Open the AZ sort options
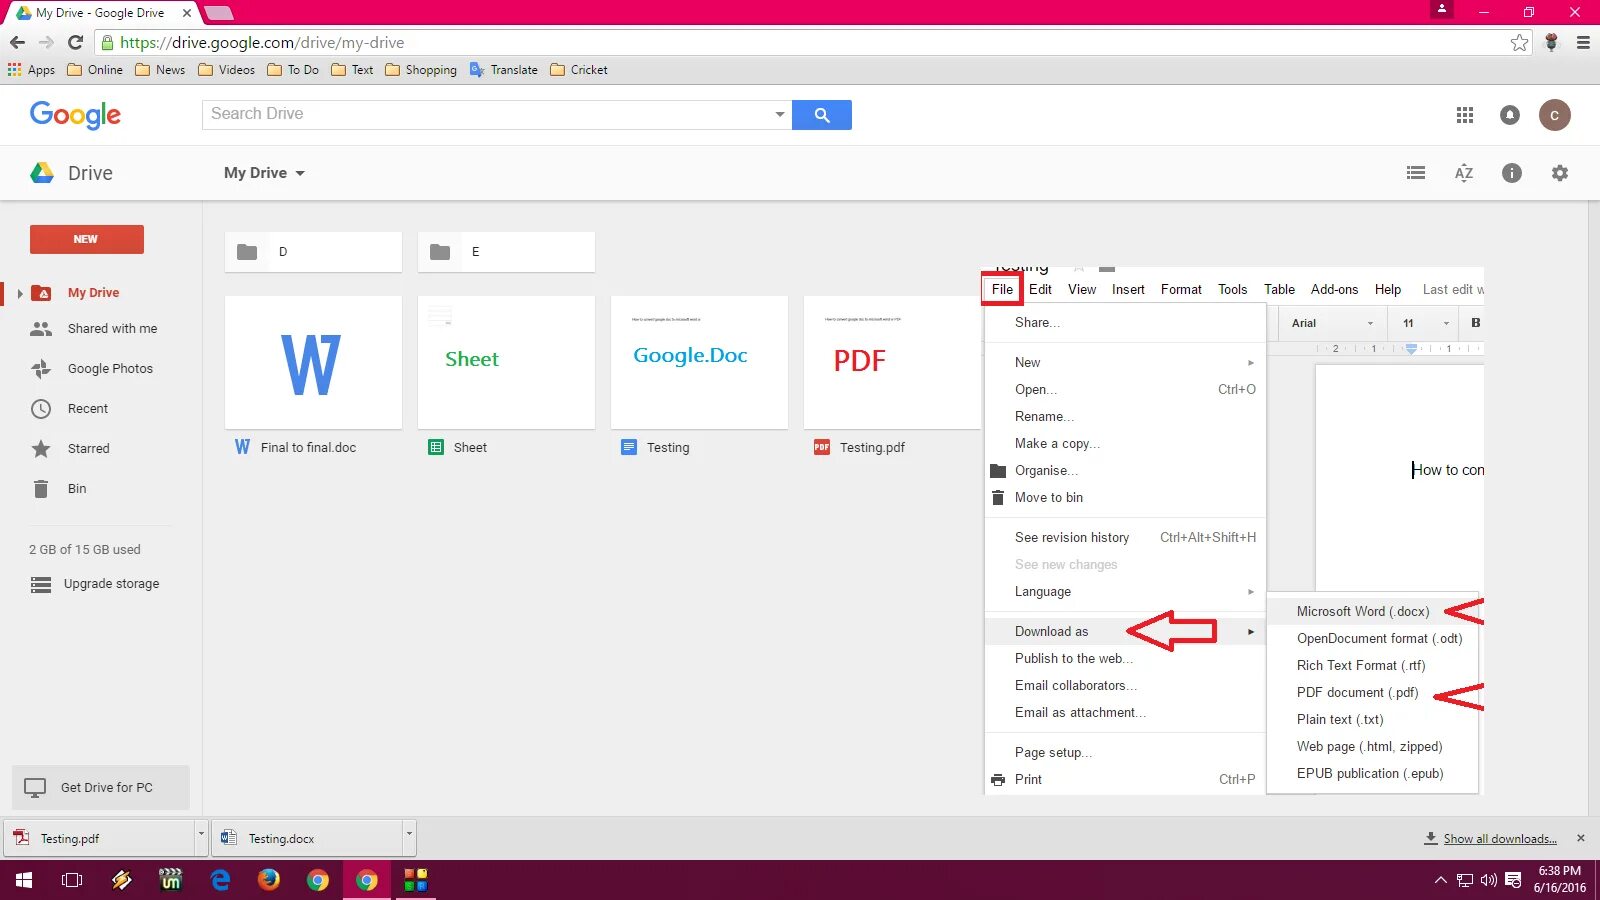Image resolution: width=1600 pixels, height=900 pixels. coord(1464,173)
